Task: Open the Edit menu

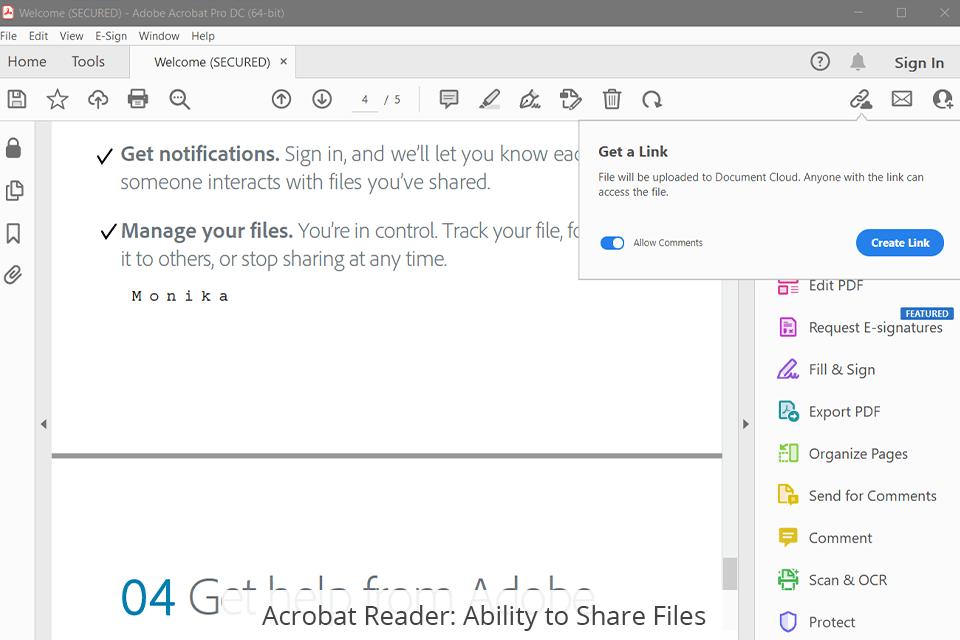Action: (38, 36)
